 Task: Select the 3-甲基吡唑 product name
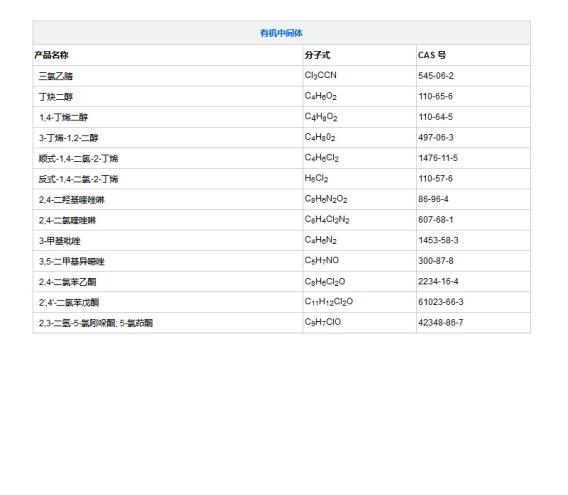tap(60, 241)
